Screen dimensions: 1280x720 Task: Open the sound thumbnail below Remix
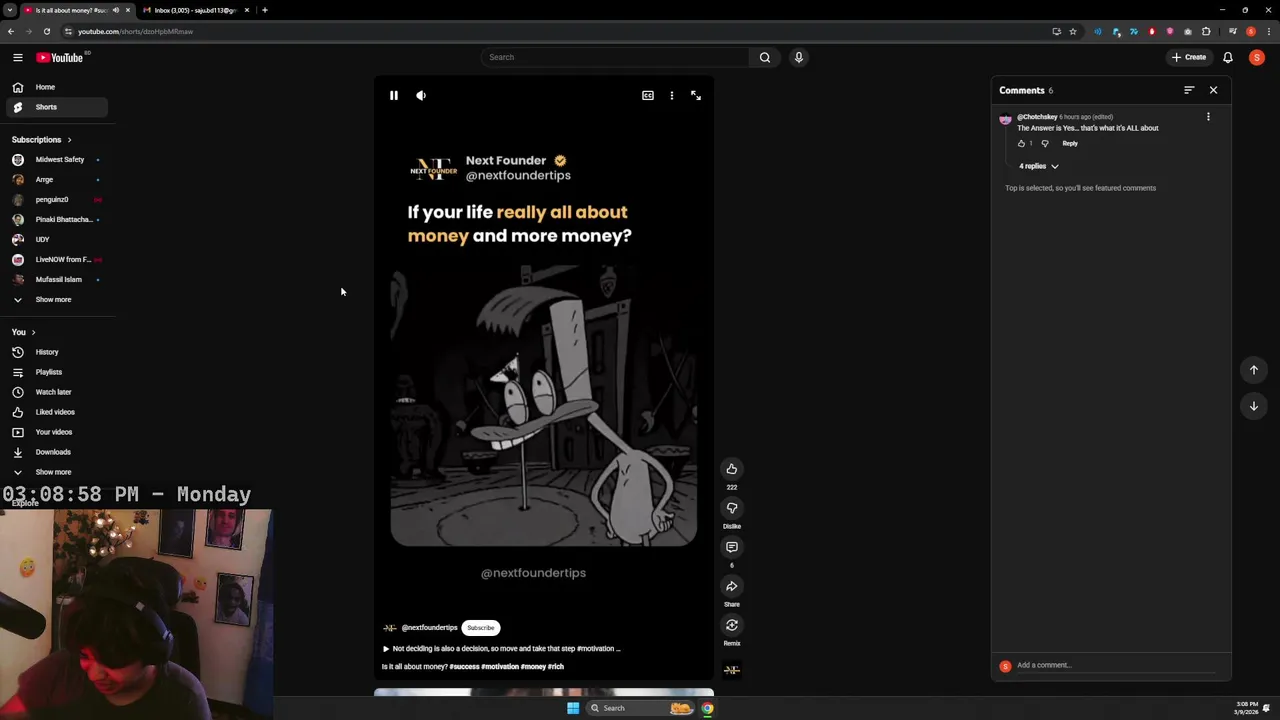[732, 670]
